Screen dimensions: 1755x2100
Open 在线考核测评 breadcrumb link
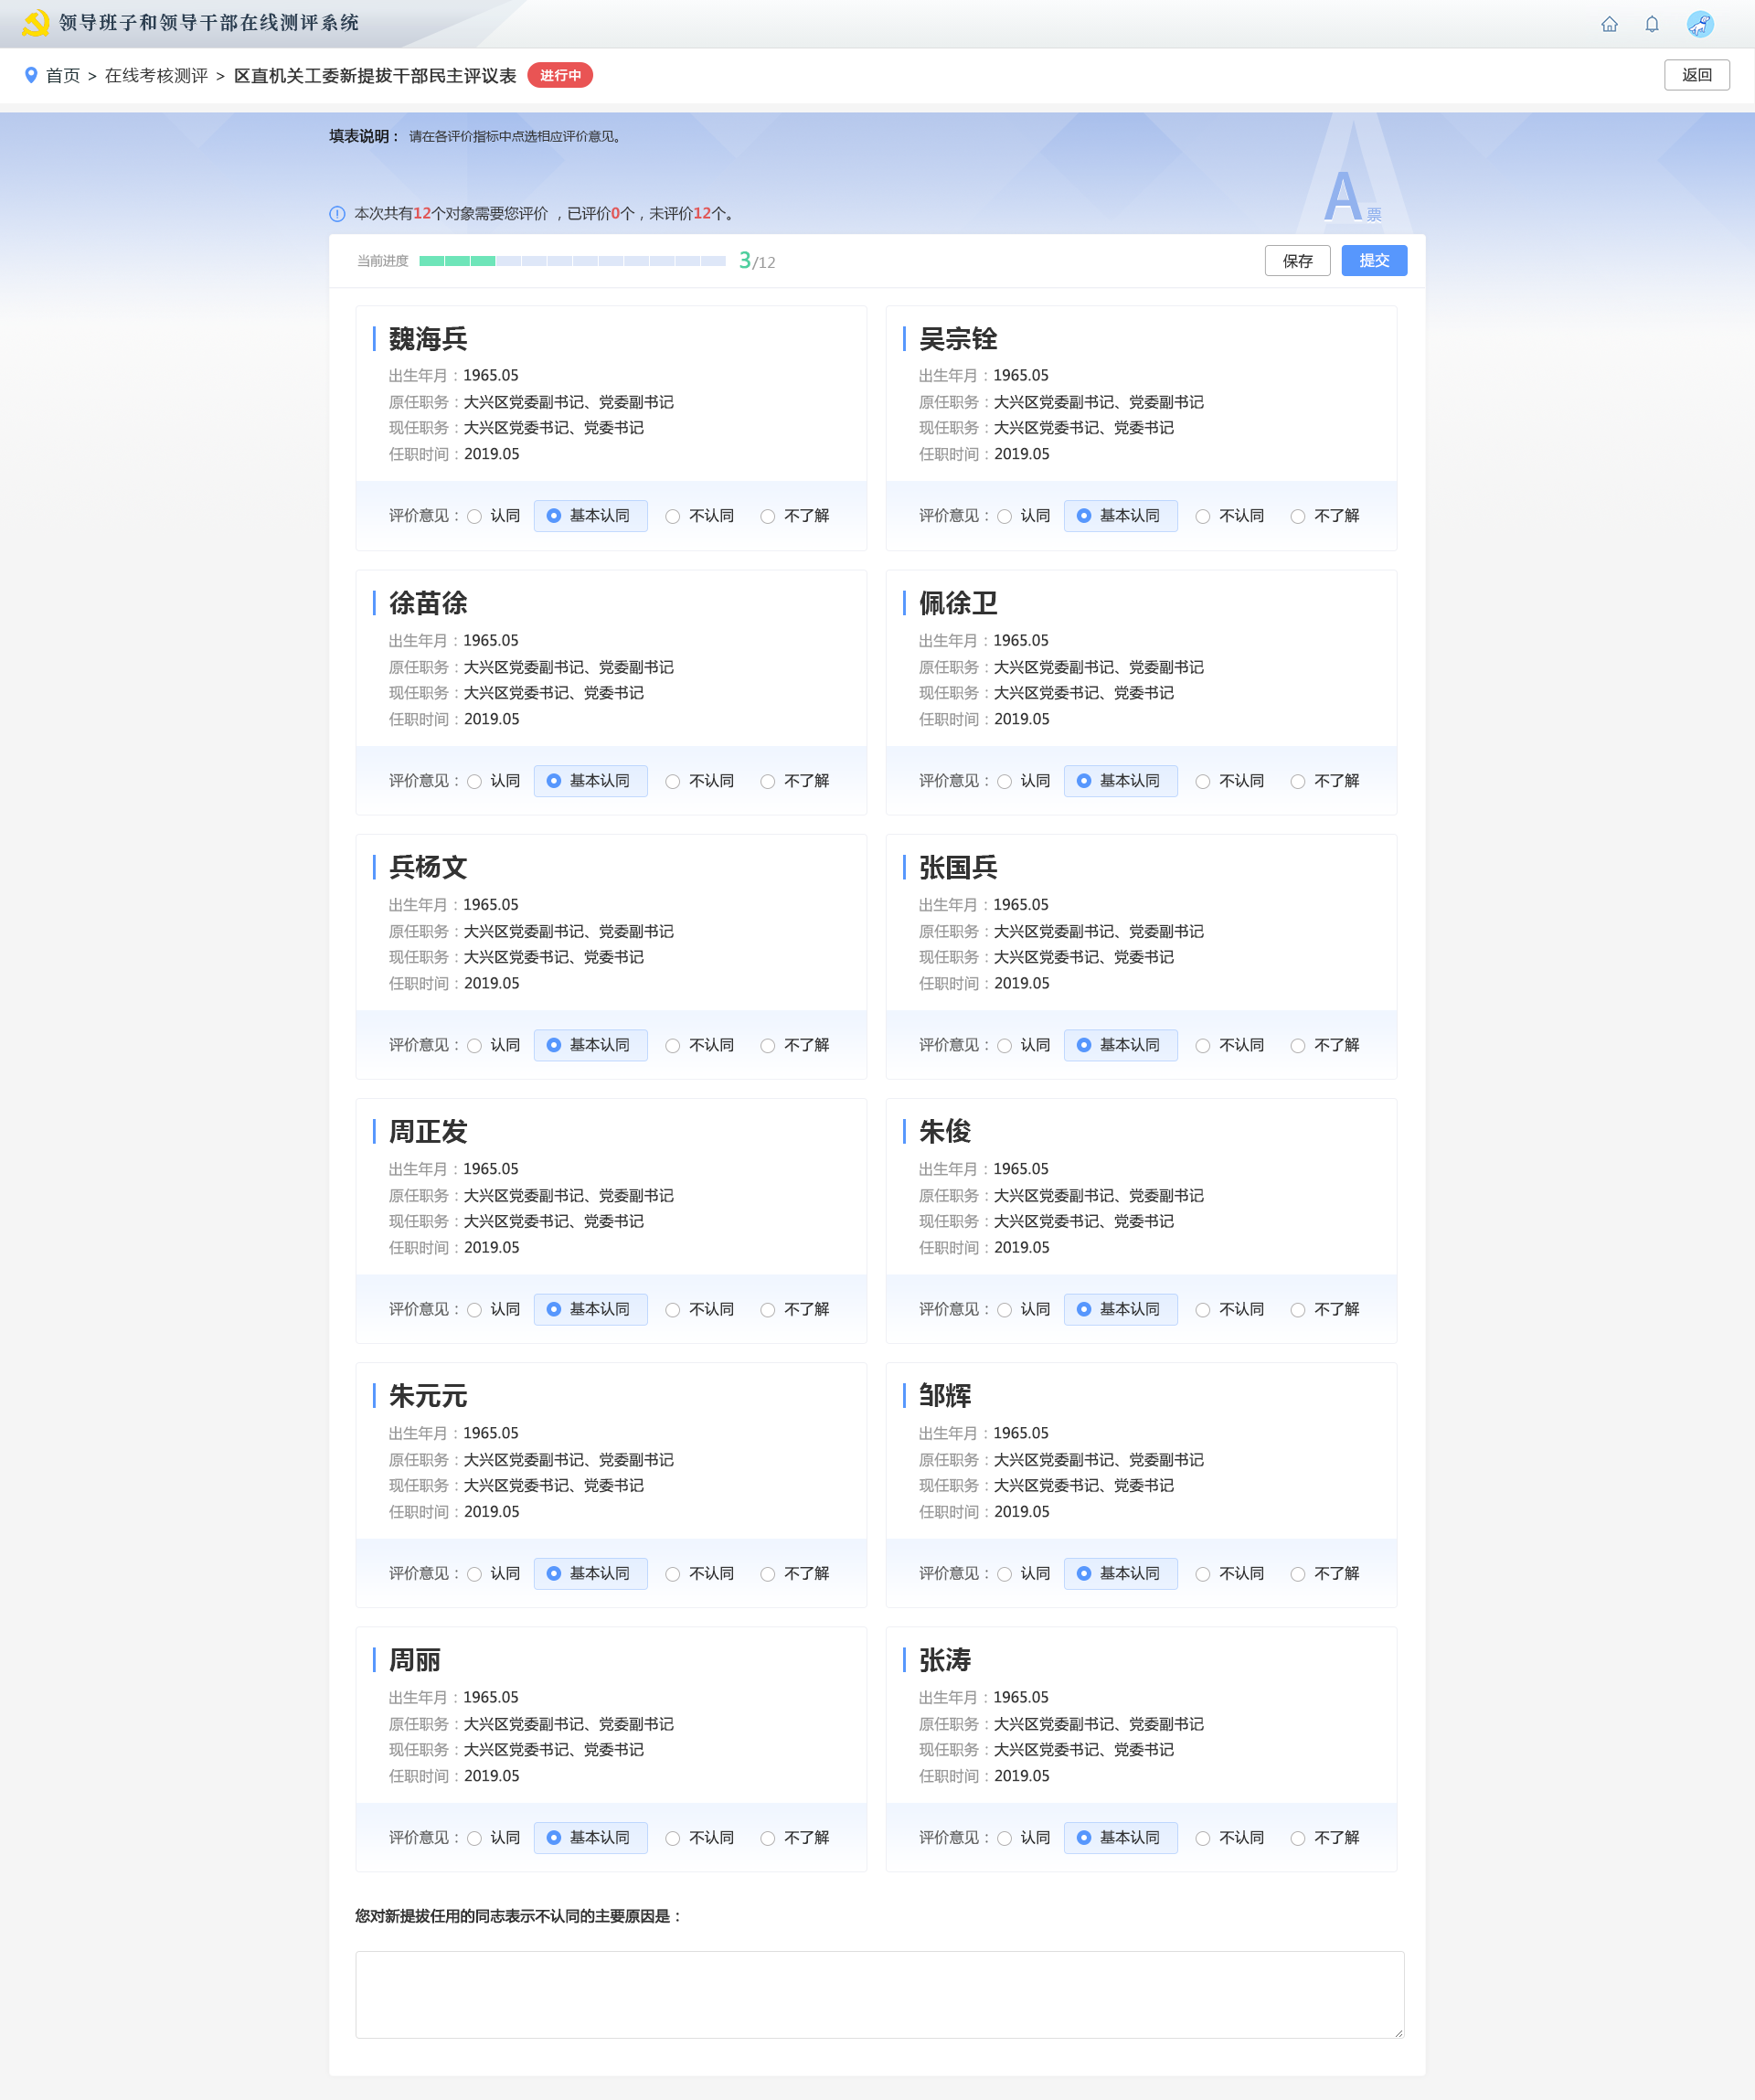pos(156,76)
